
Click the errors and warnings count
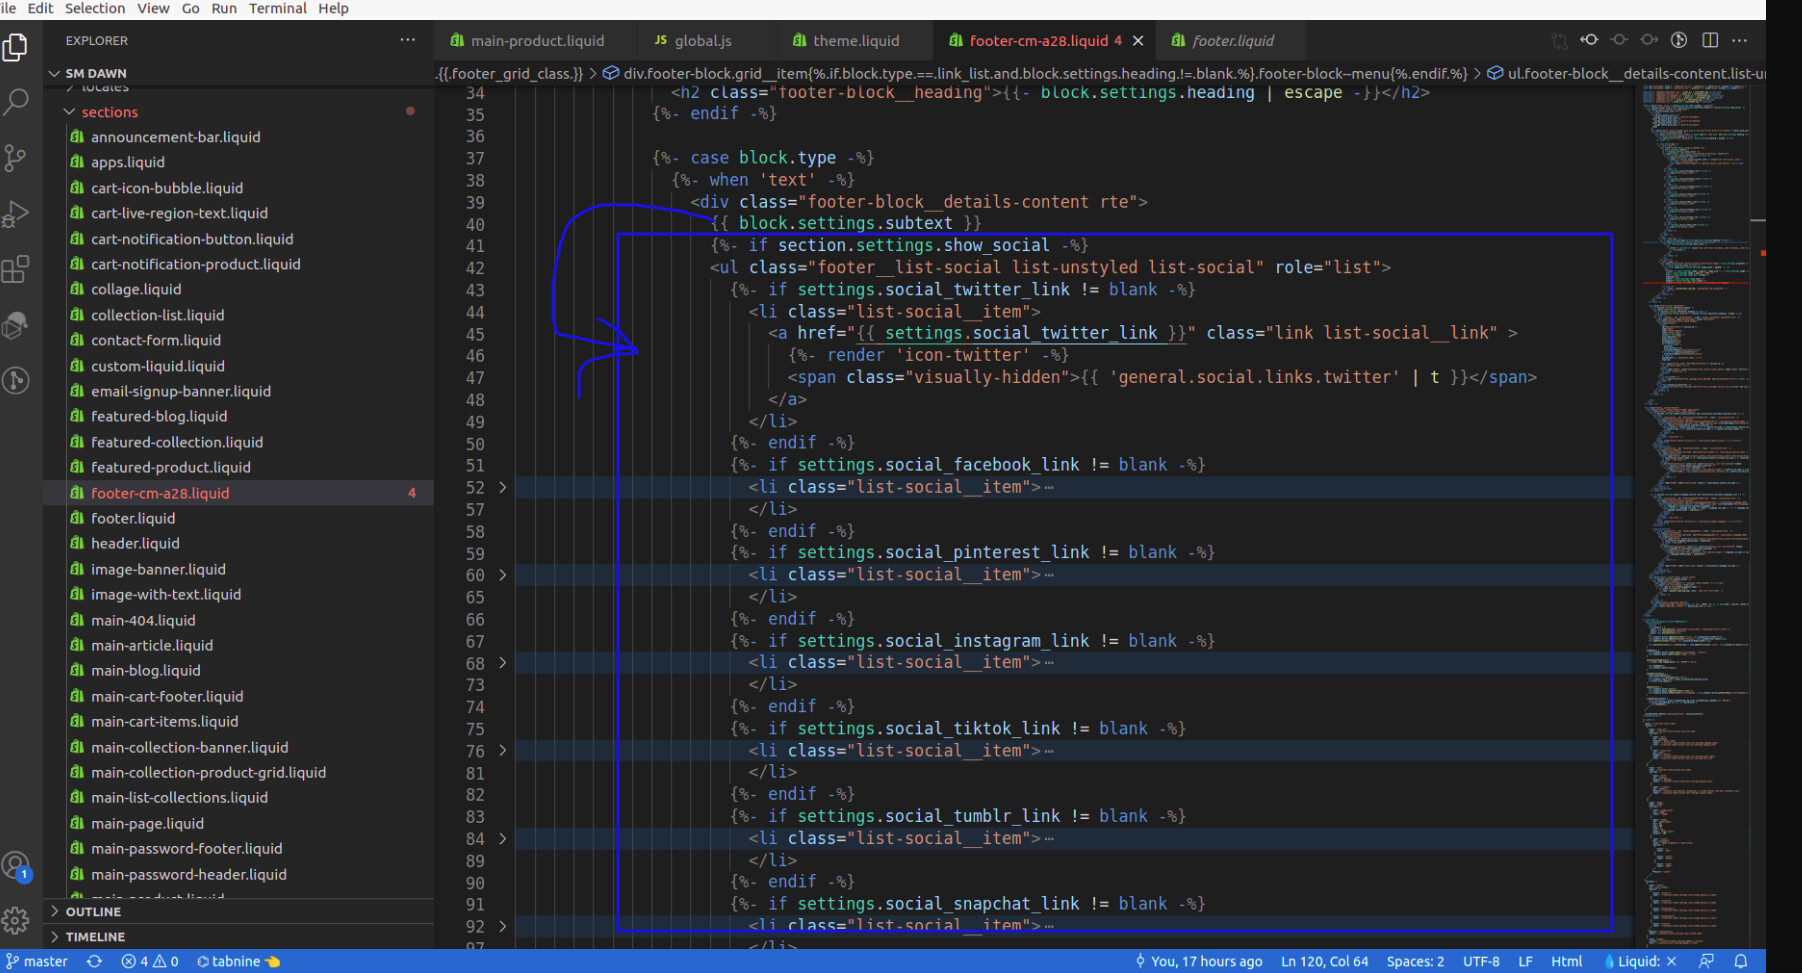point(150,961)
